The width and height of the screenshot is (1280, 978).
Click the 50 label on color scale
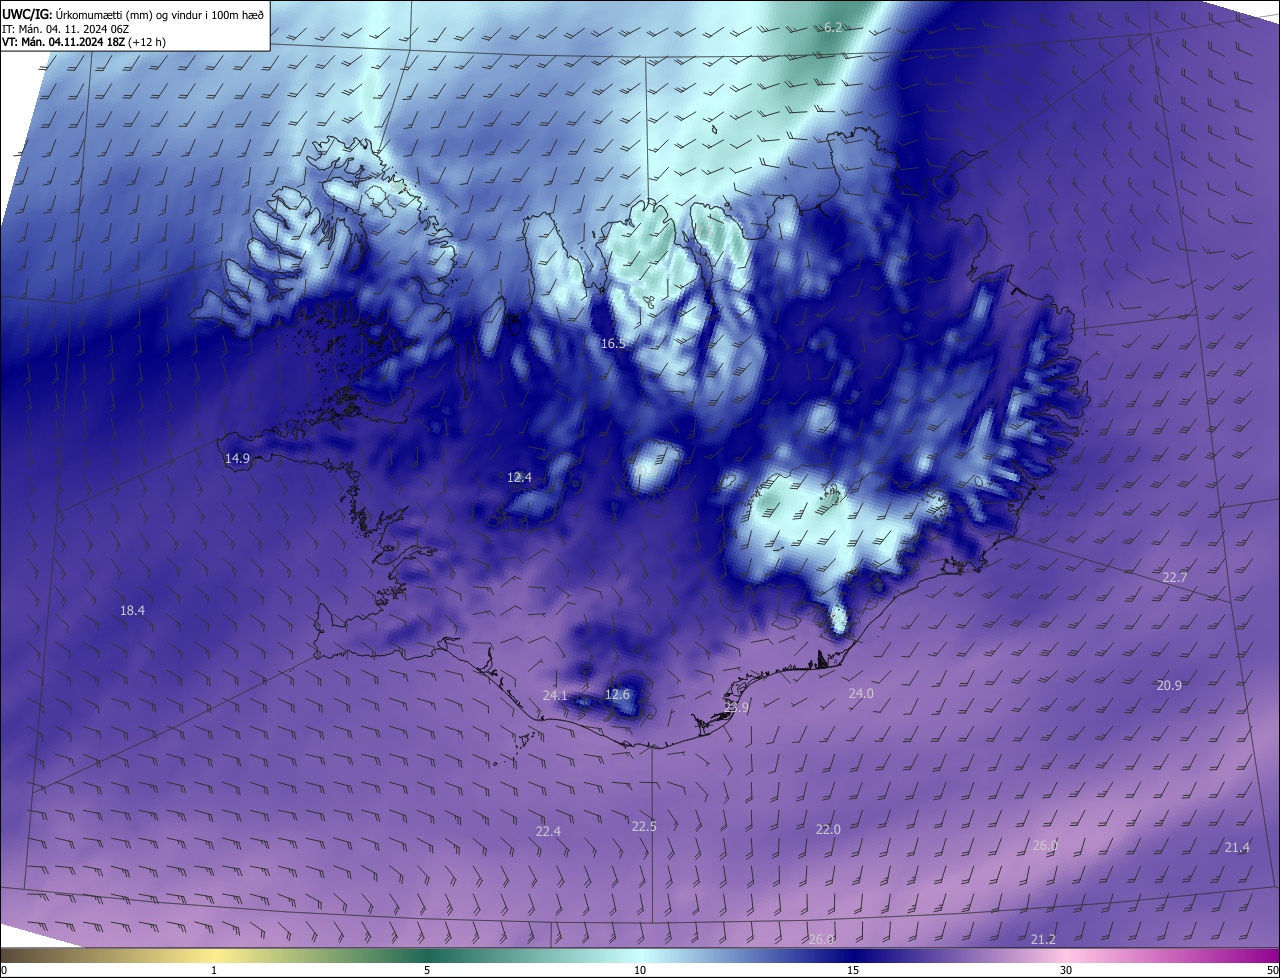point(1273,970)
